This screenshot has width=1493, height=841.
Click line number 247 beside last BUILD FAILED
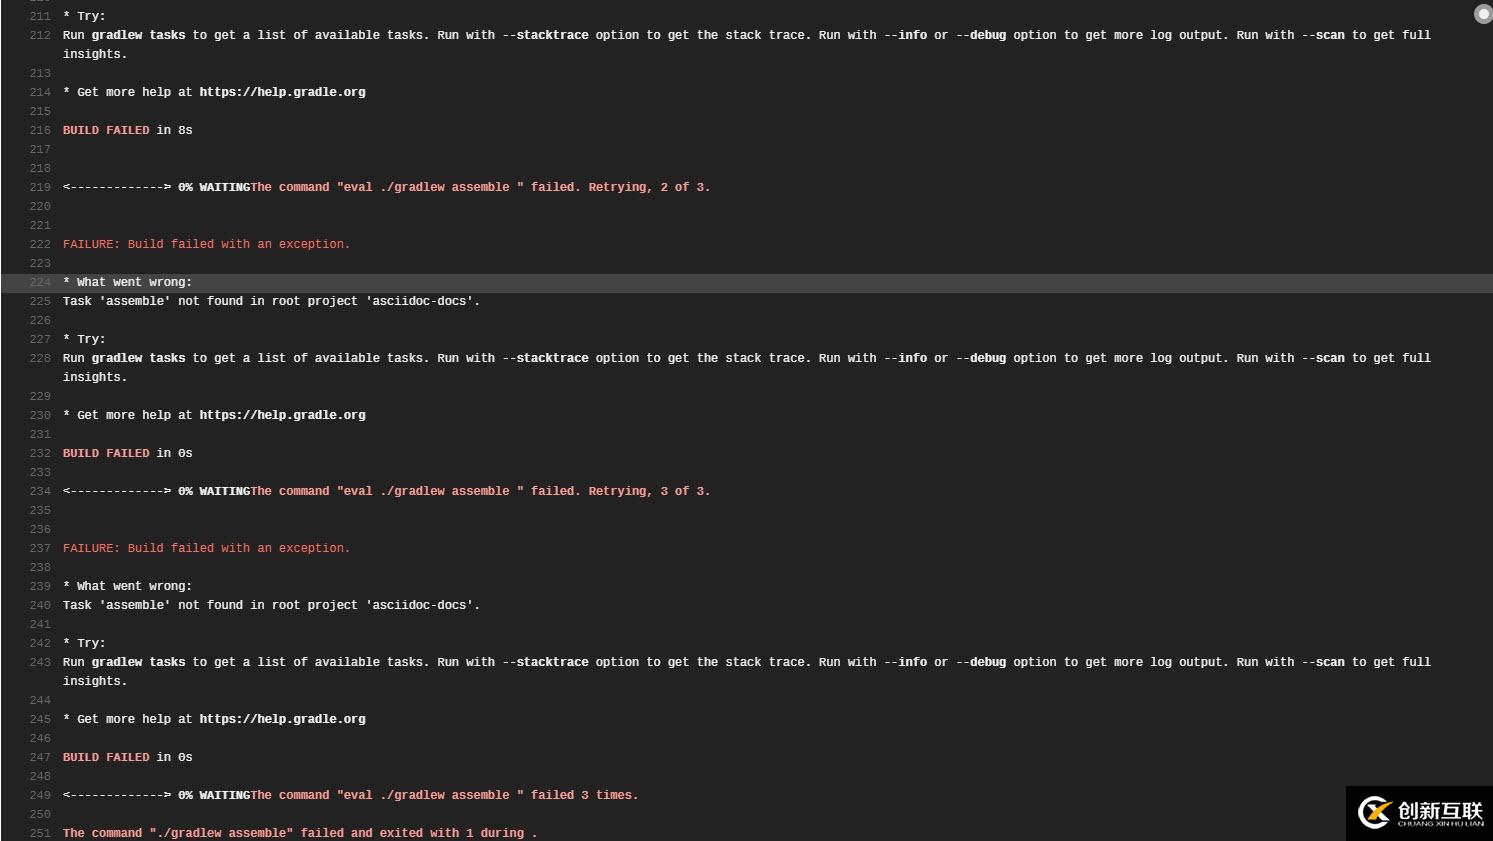tap(40, 757)
